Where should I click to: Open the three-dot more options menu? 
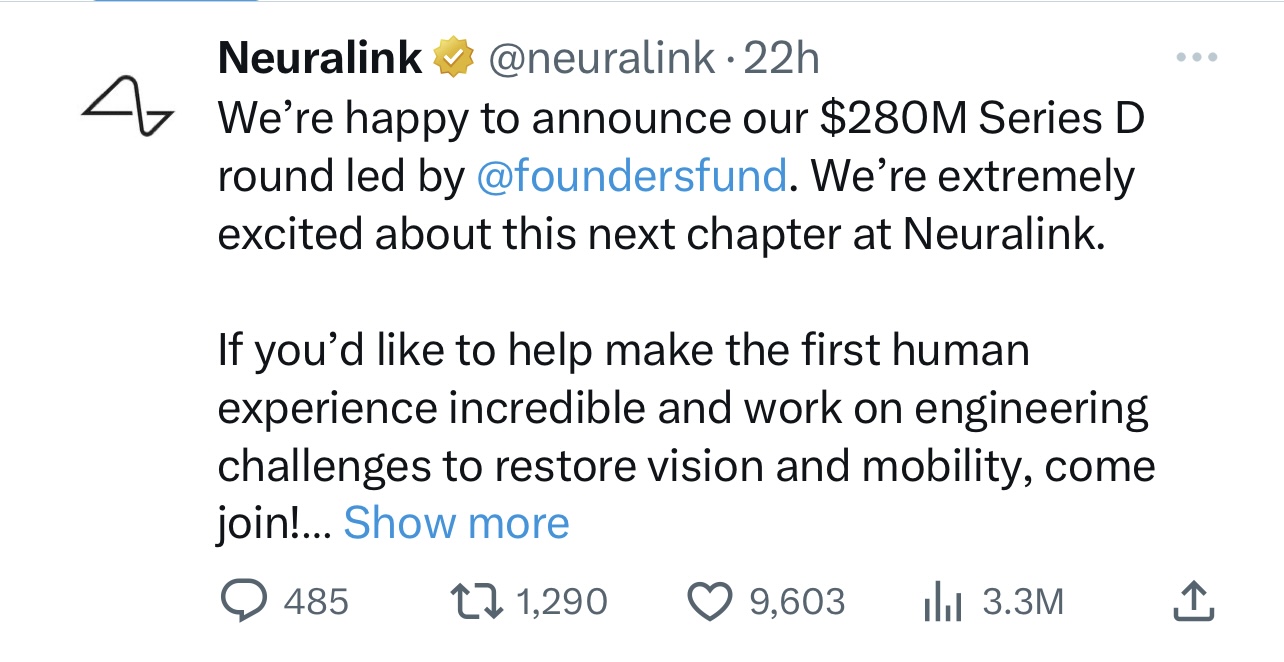[1196, 59]
